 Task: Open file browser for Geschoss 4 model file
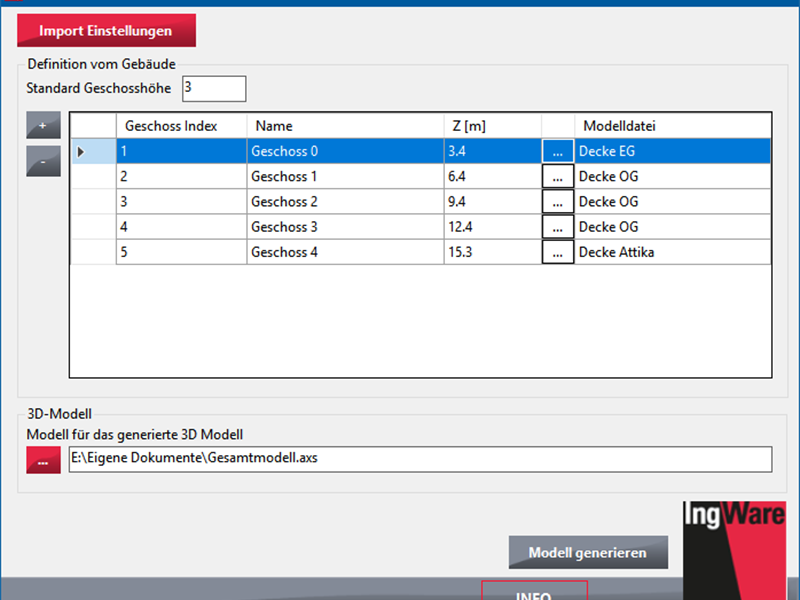557,252
